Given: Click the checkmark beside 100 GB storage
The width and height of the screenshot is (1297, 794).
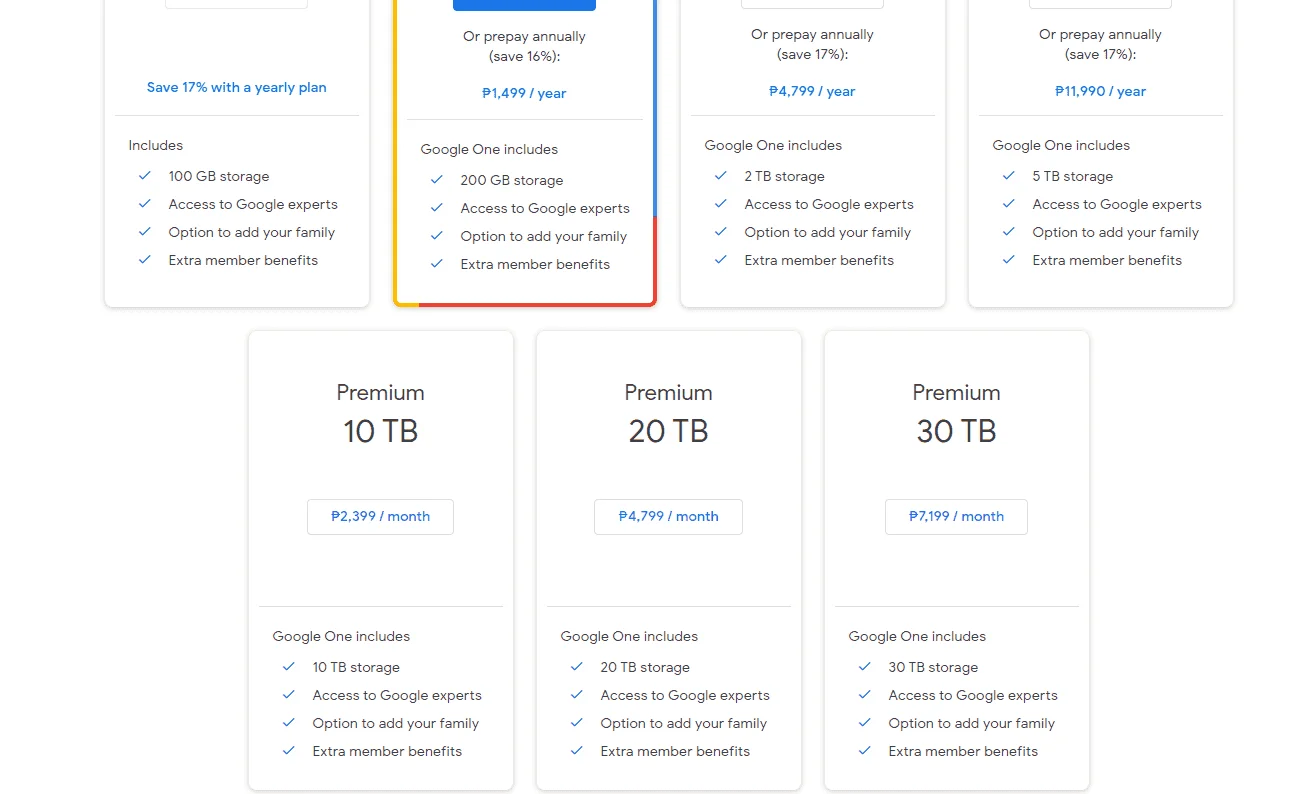Looking at the screenshot, I should (145, 175).
